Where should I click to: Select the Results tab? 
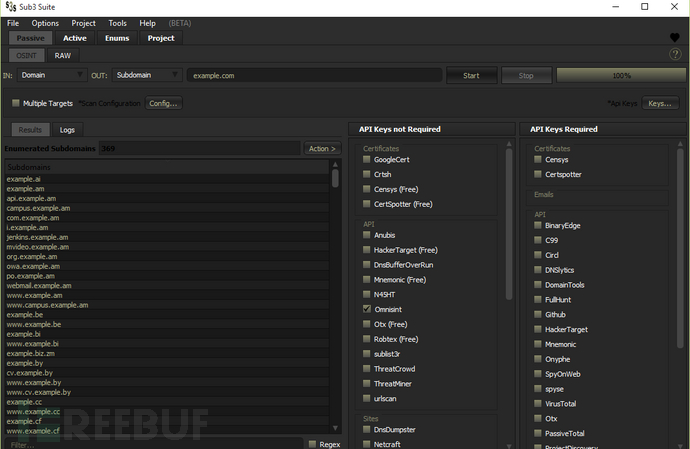point(30,130)
